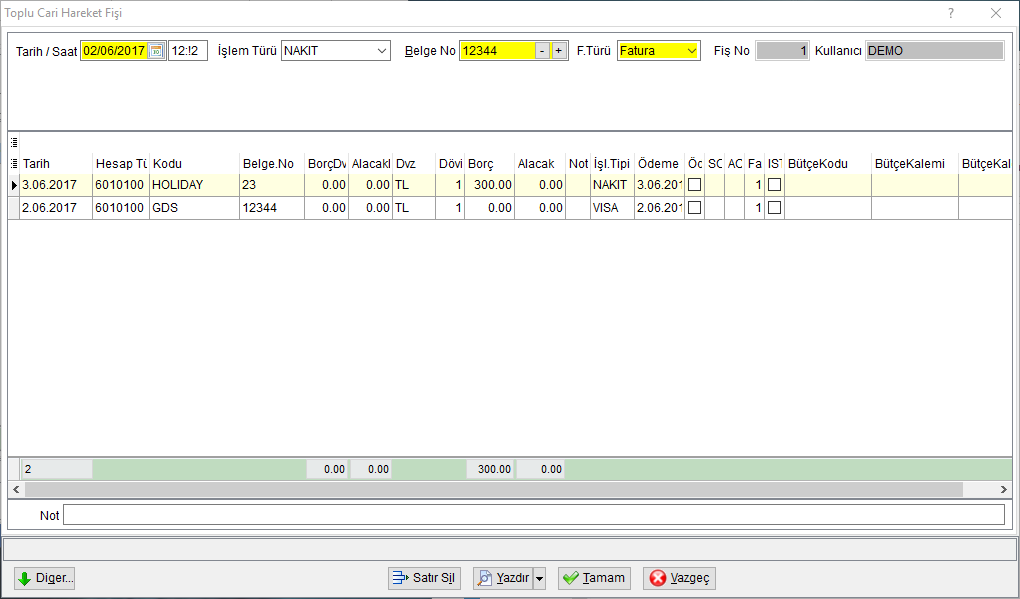Click the 3.06.2017 date cell
Image resolution: width=1020 pixels, height=599 pixels.
56,185
